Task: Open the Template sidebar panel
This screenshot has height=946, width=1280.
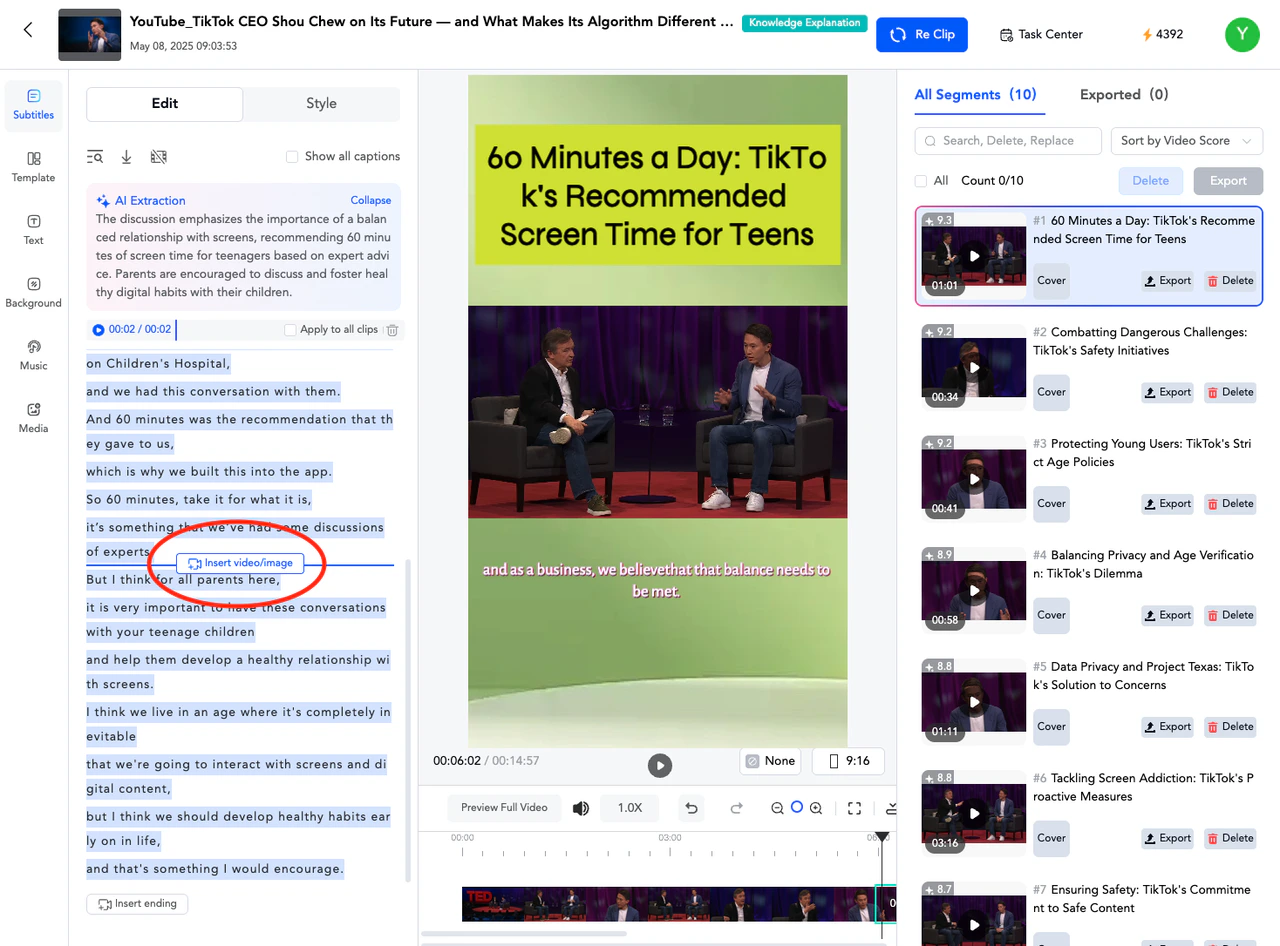Action: tap(34, 167)
